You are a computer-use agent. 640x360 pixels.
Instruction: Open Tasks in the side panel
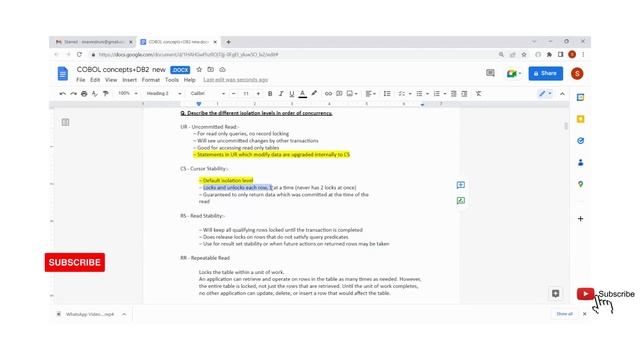[580, 141]
